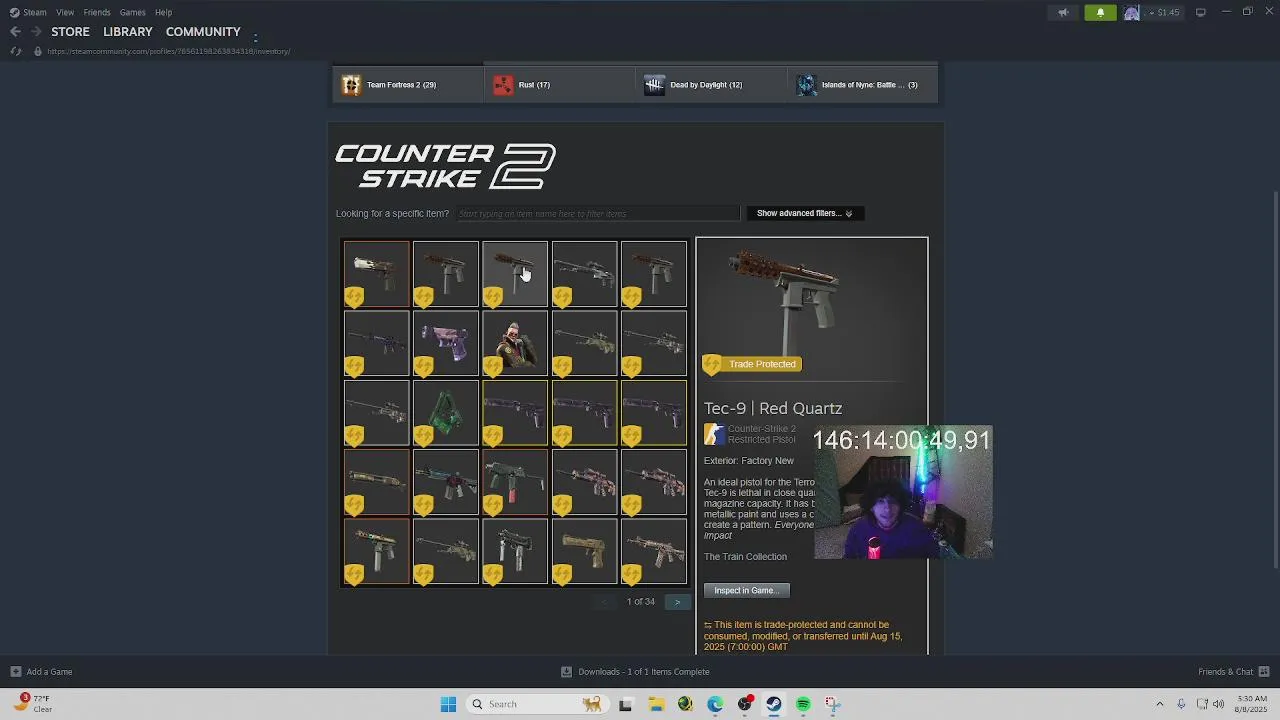Viewport: 1280px width, 720px height.
Task: Open Spotify from the taskbar
Action: 803,704
